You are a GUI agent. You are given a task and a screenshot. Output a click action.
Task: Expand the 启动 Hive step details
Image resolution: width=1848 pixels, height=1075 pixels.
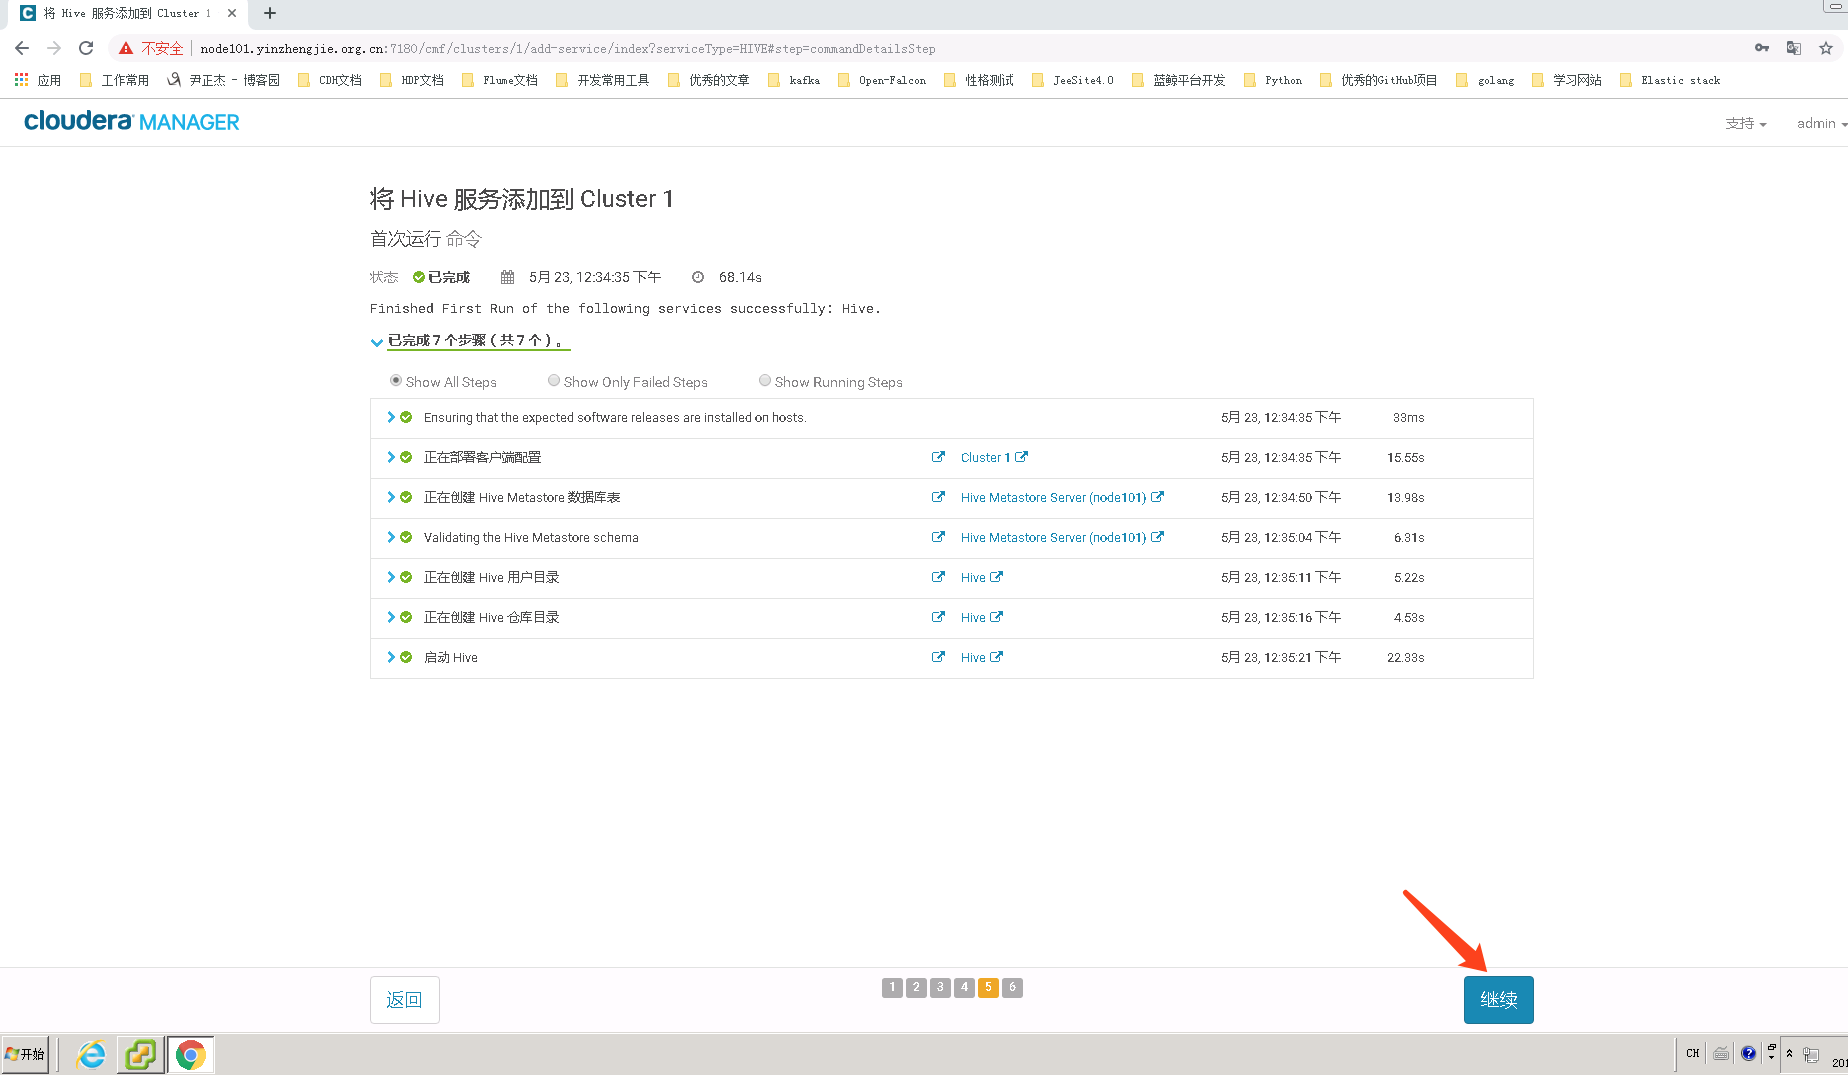[390, 657]
